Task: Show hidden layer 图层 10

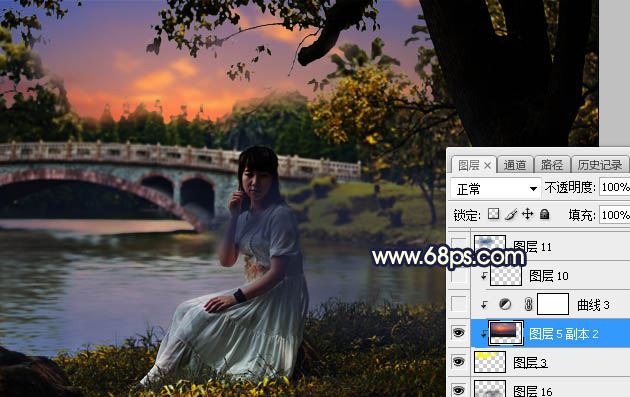Action: (x=458, y=275)
